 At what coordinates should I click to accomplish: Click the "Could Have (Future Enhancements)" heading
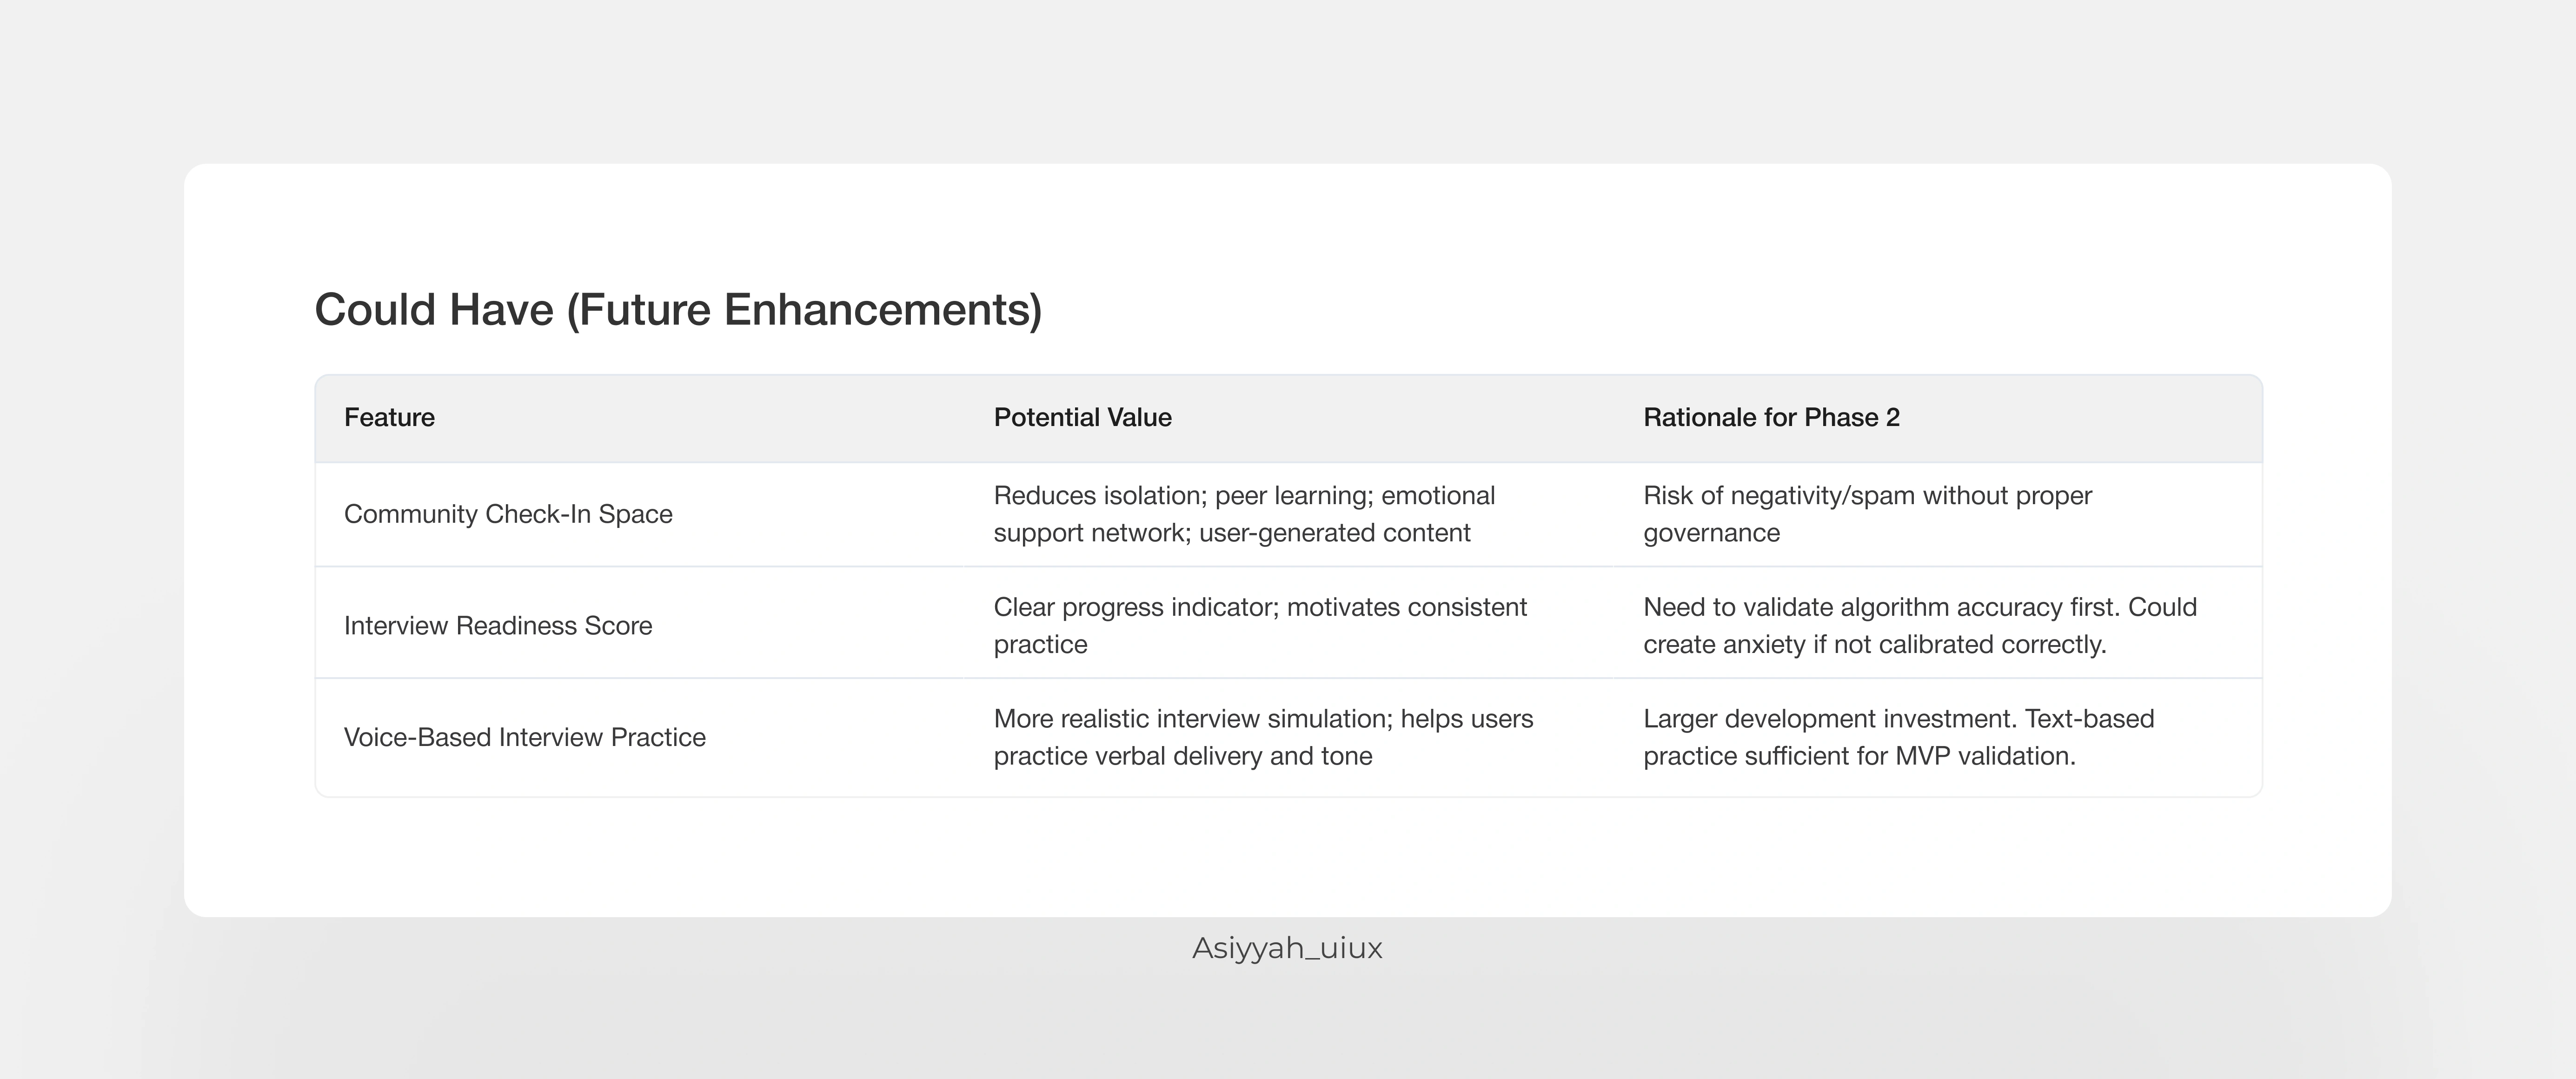(678, 310)
